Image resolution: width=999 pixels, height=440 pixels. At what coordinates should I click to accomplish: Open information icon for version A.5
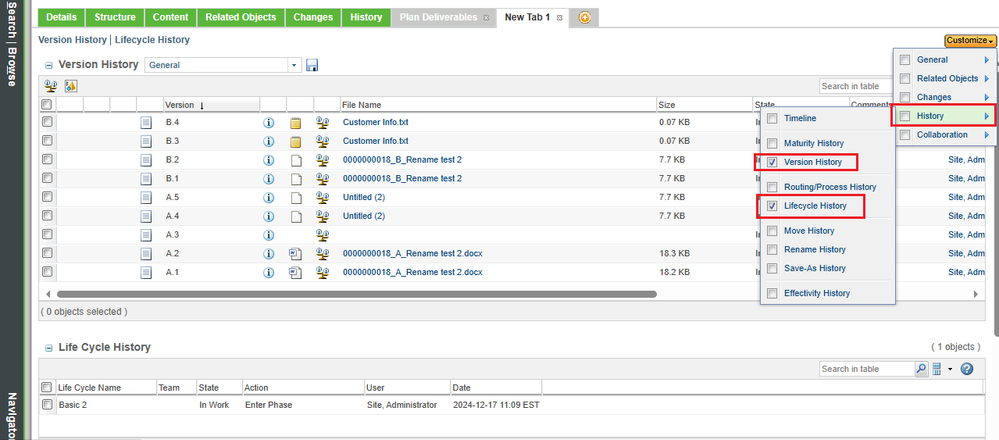268,197
